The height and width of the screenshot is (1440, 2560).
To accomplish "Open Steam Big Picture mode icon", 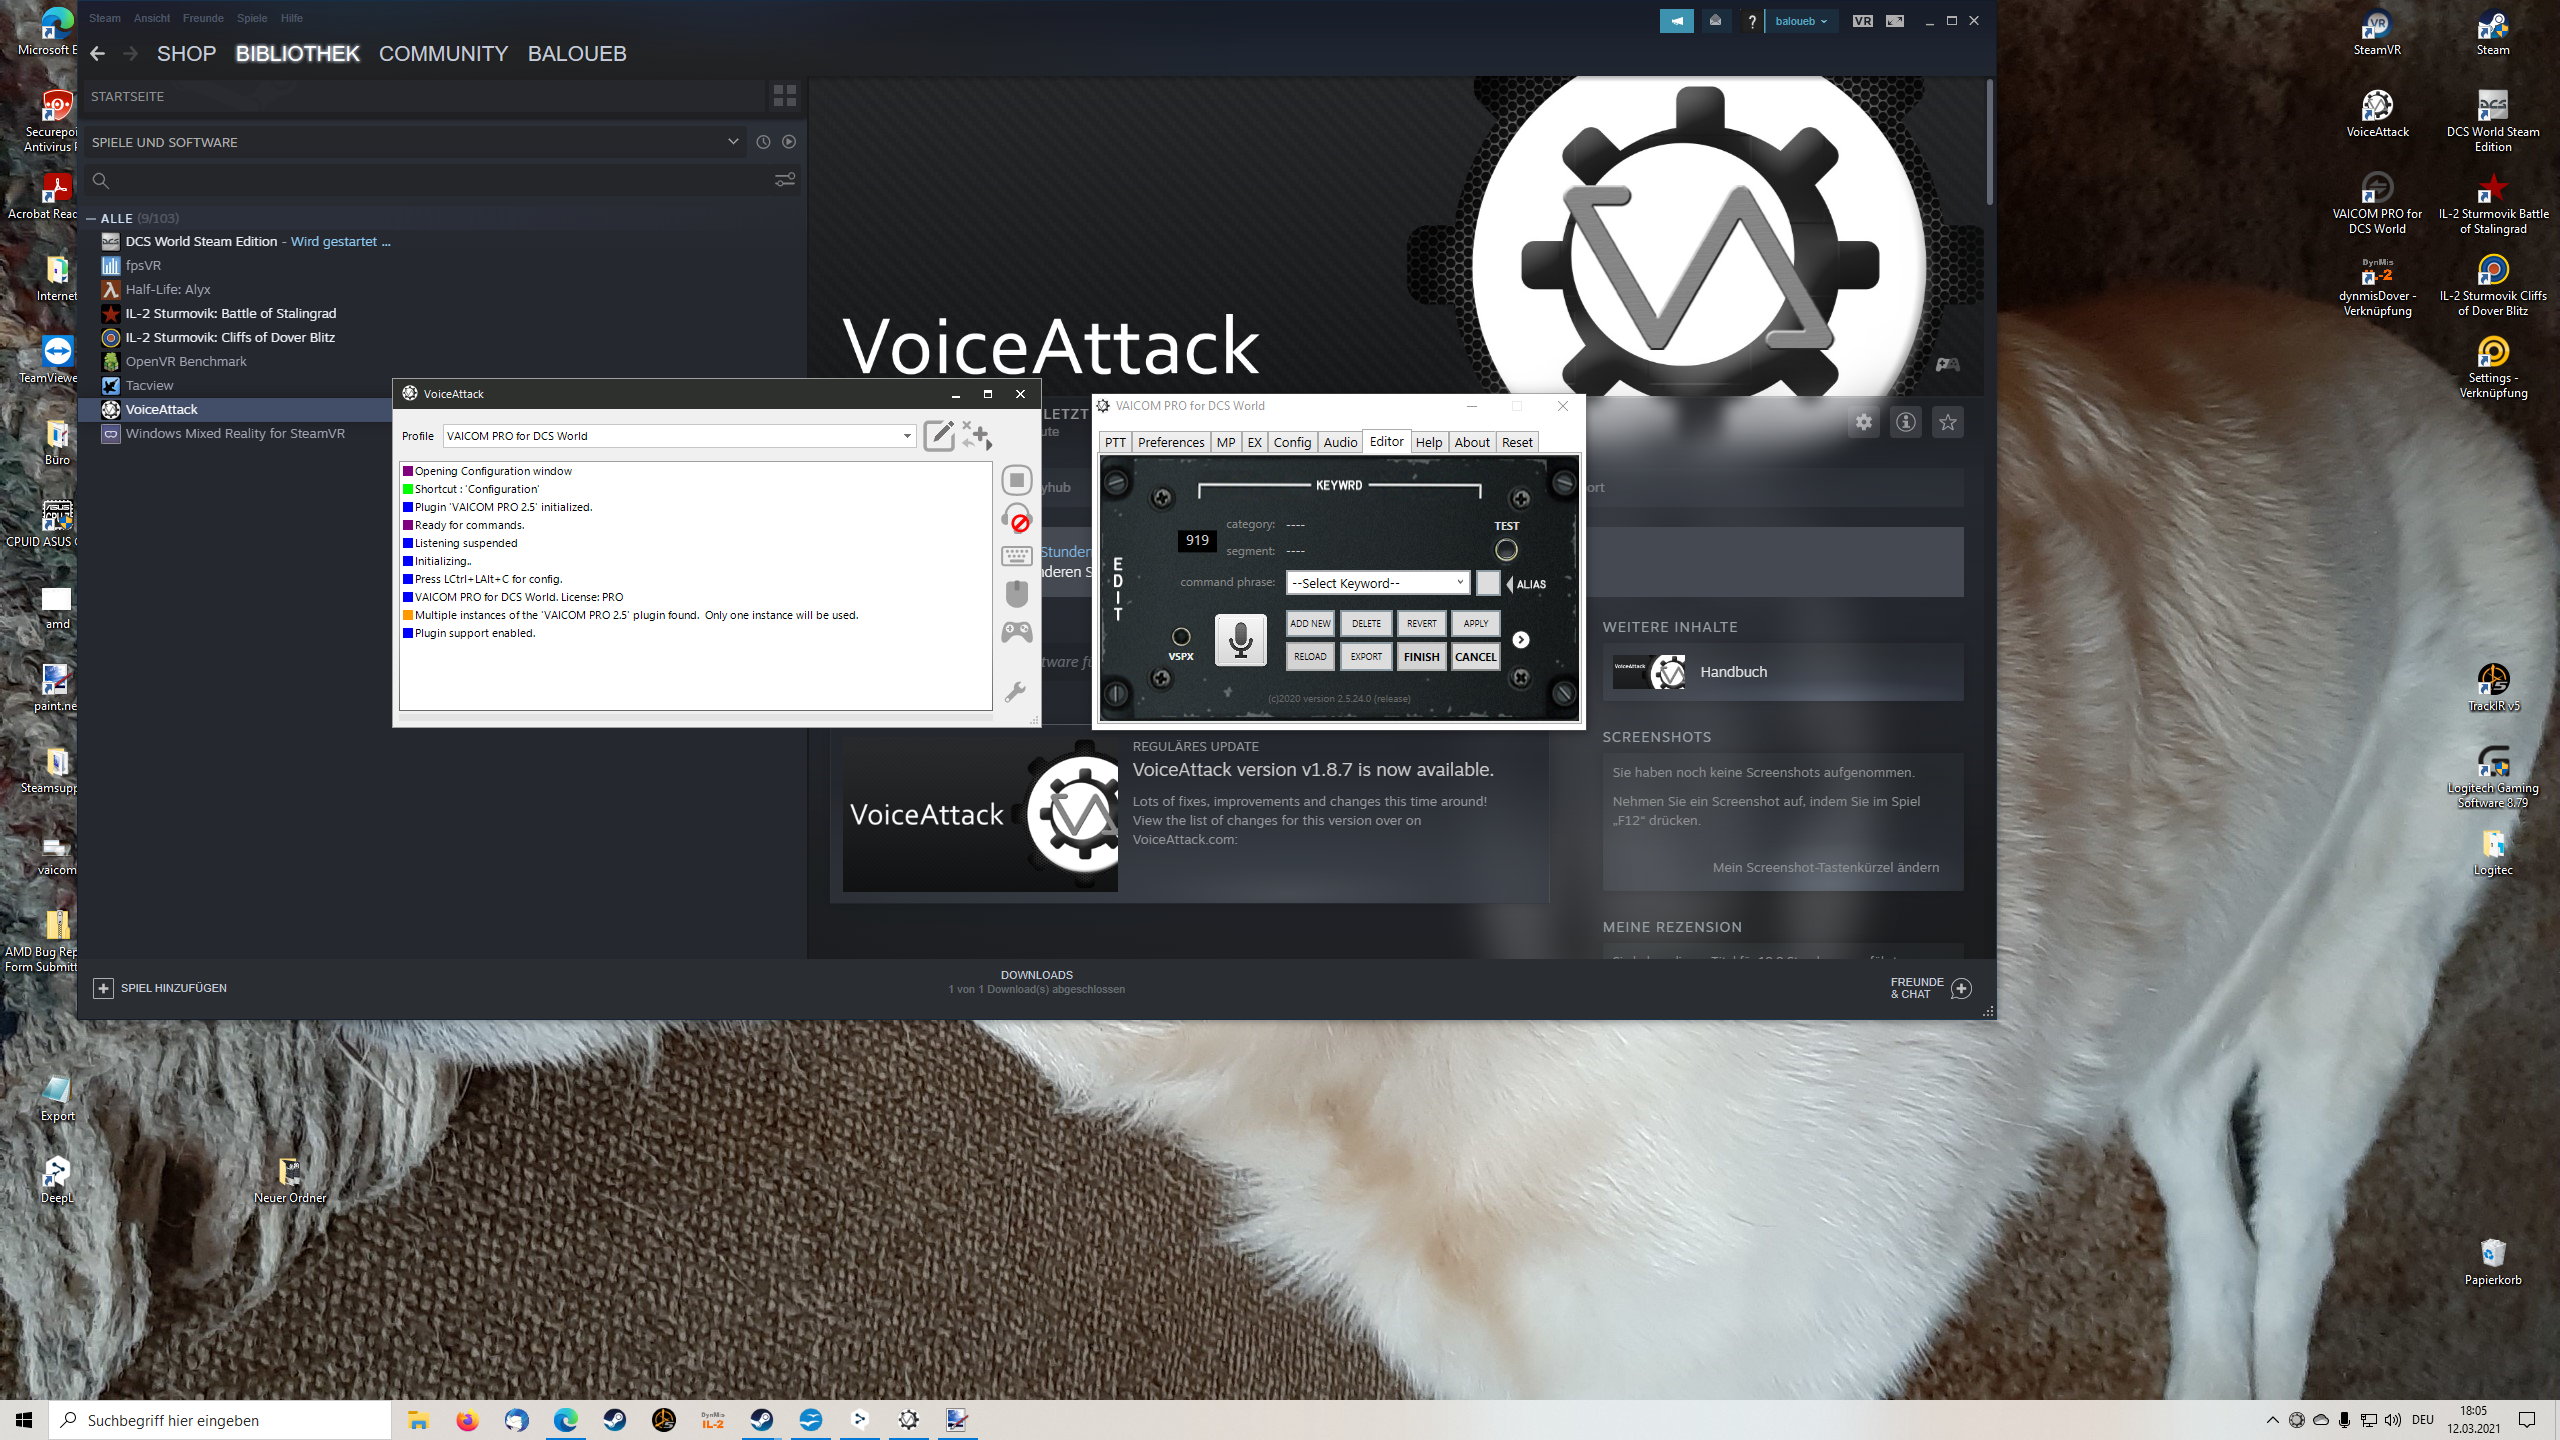I will pyautogui.click(x=1895, y=21).
